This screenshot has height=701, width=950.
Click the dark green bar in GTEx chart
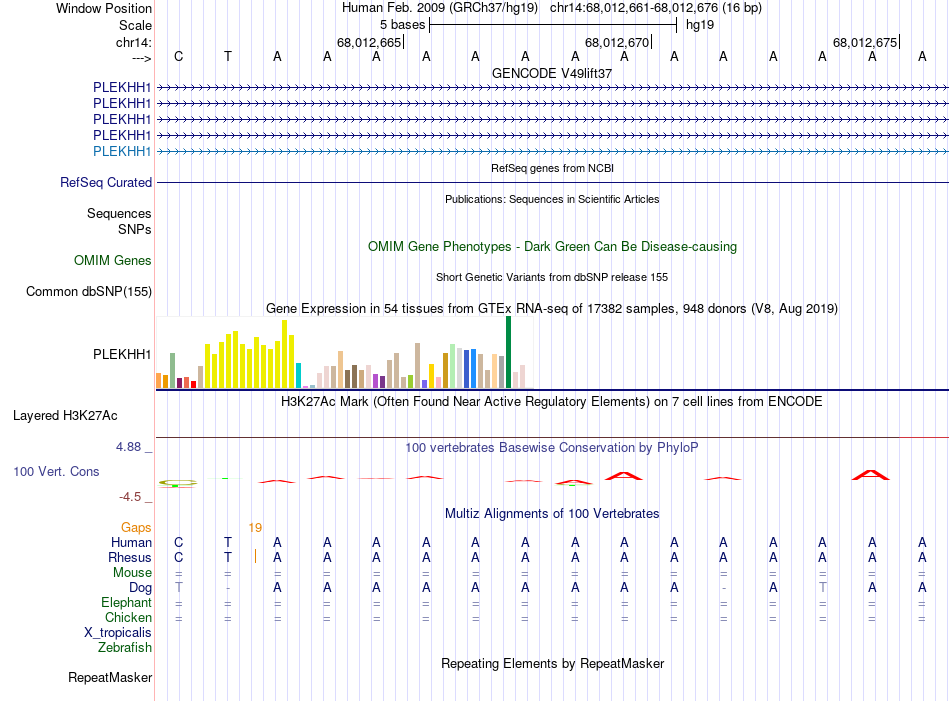click(508, 352)
